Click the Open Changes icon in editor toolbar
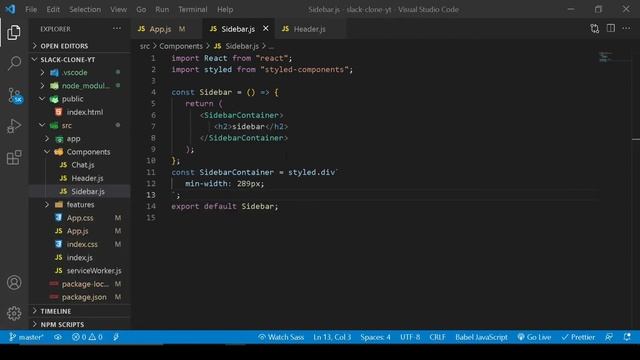The width and height of the screenshot is (640, 360). pyautogui.click(x=595, y=29)
